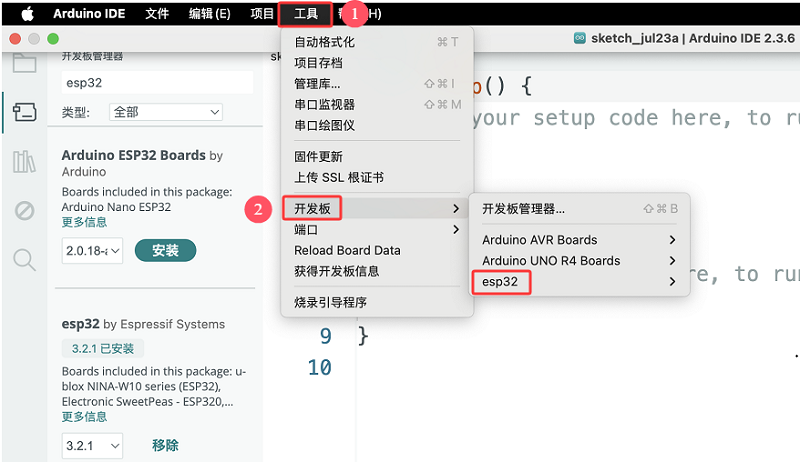Image resolution: width=800 pixels, height=462 pixels.
Task: Open 更多信息 link for esp32 by Espressif
Action: point(84,417)
